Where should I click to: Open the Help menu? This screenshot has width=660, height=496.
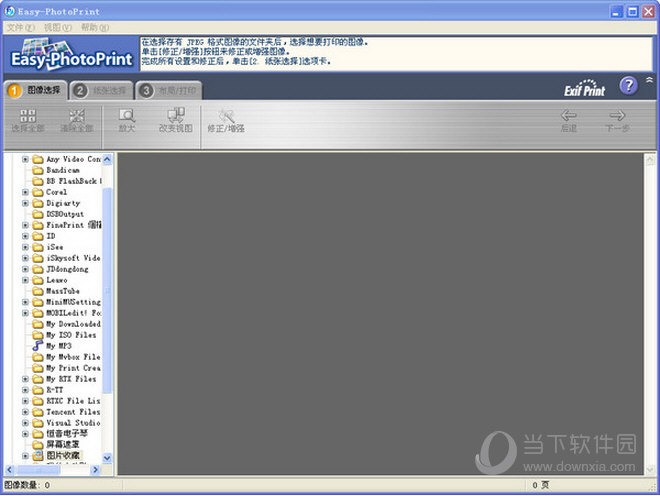(95, 28)
